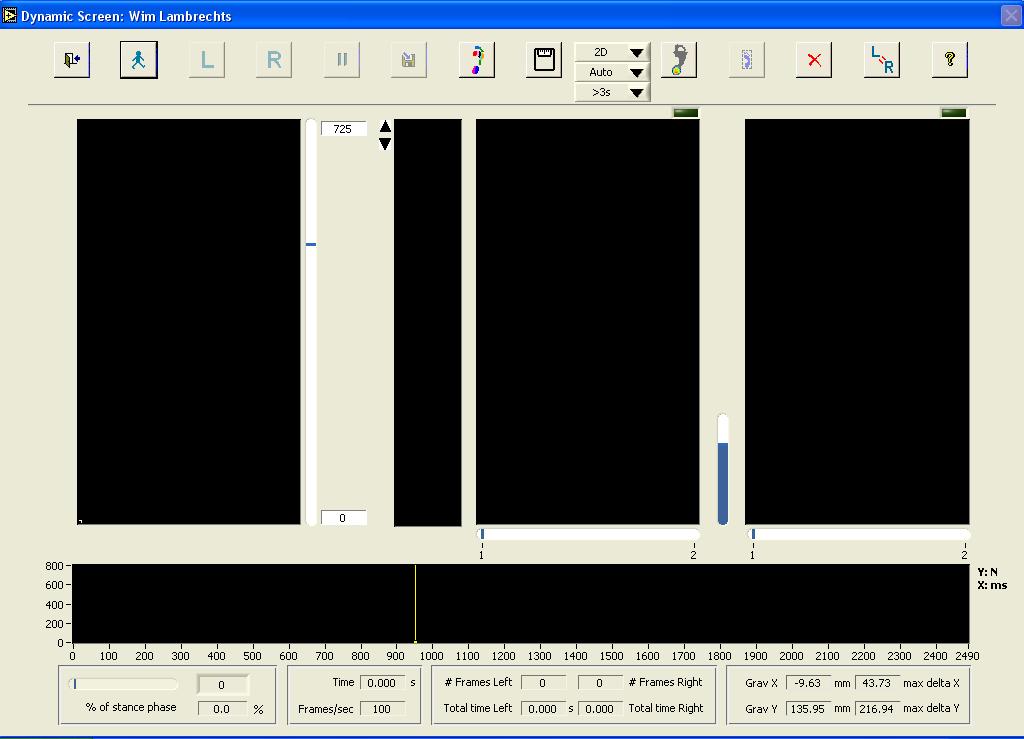This screenshot has height=739, width=1024.
Task: Click the stance phase slider
Action: click(123, 684)
